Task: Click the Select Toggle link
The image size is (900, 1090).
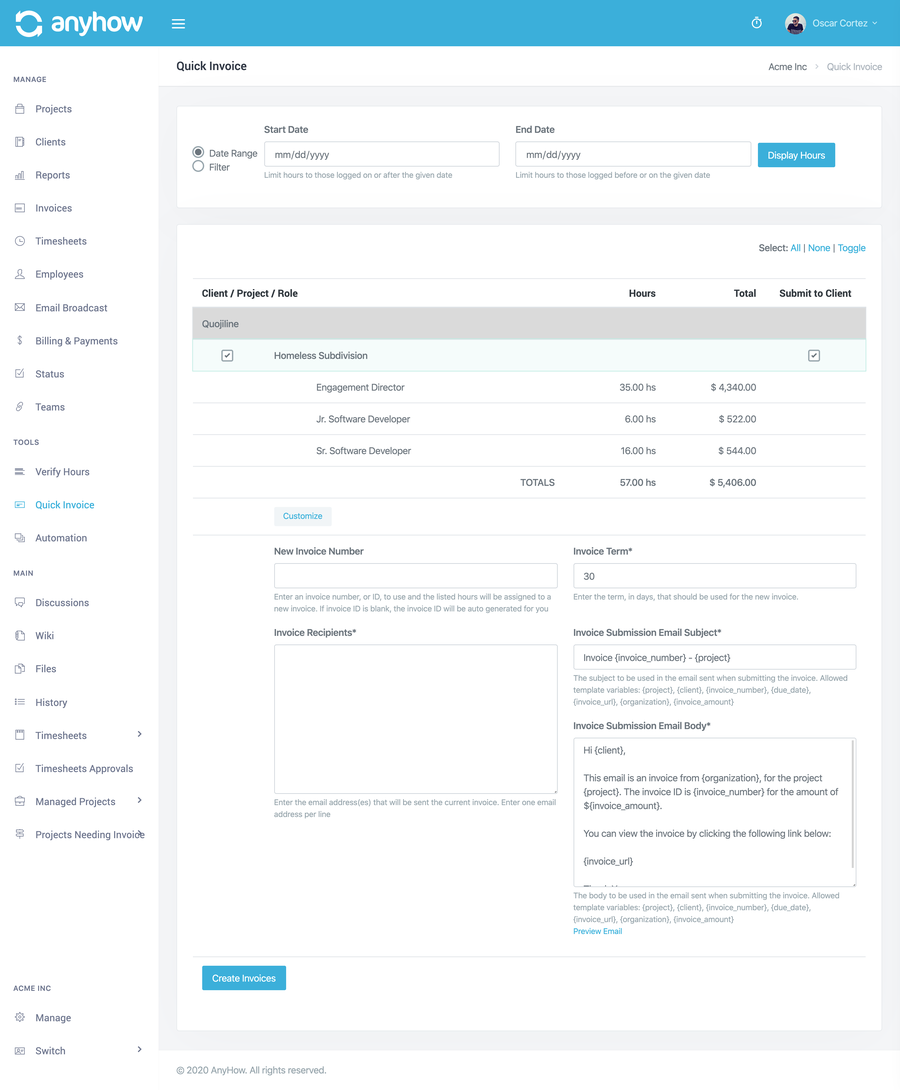Action: (x=851, y=248)
